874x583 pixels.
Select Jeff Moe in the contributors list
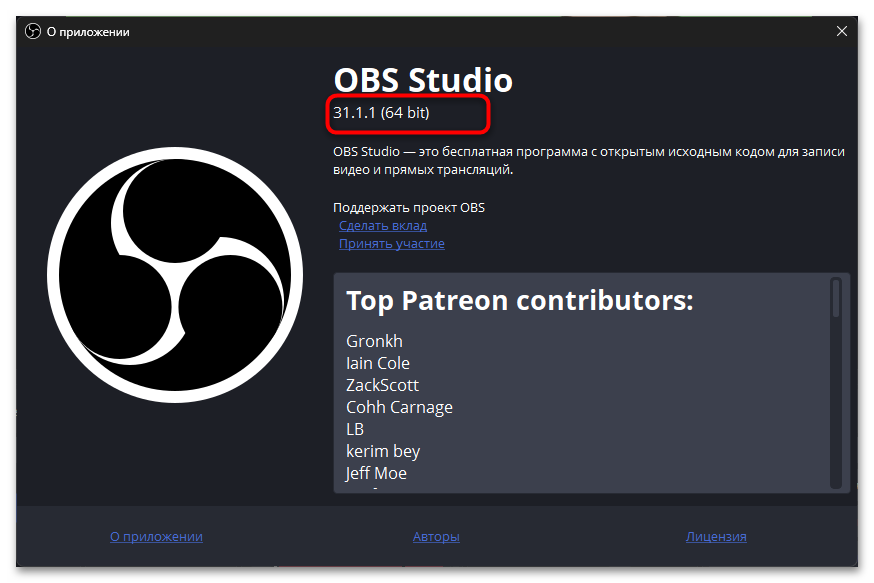tap(376, 473)
